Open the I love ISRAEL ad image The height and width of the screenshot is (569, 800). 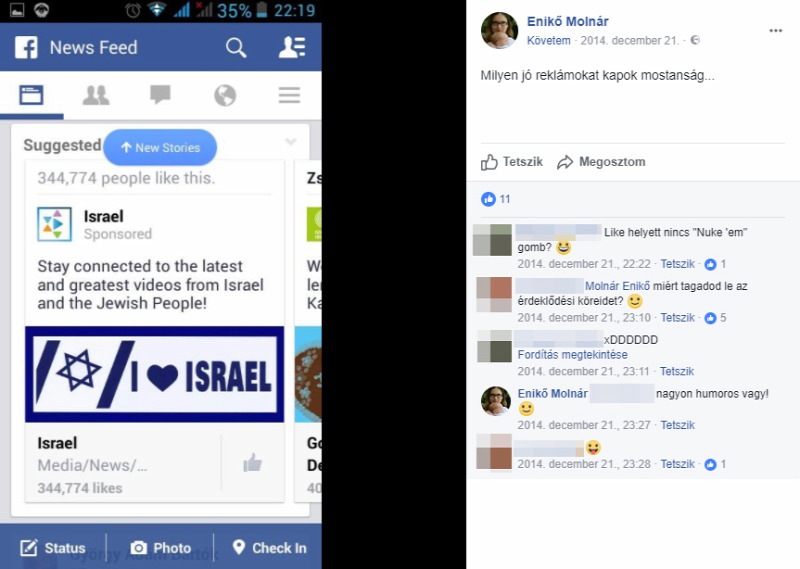pyautogui.click(x=155, y=375)
